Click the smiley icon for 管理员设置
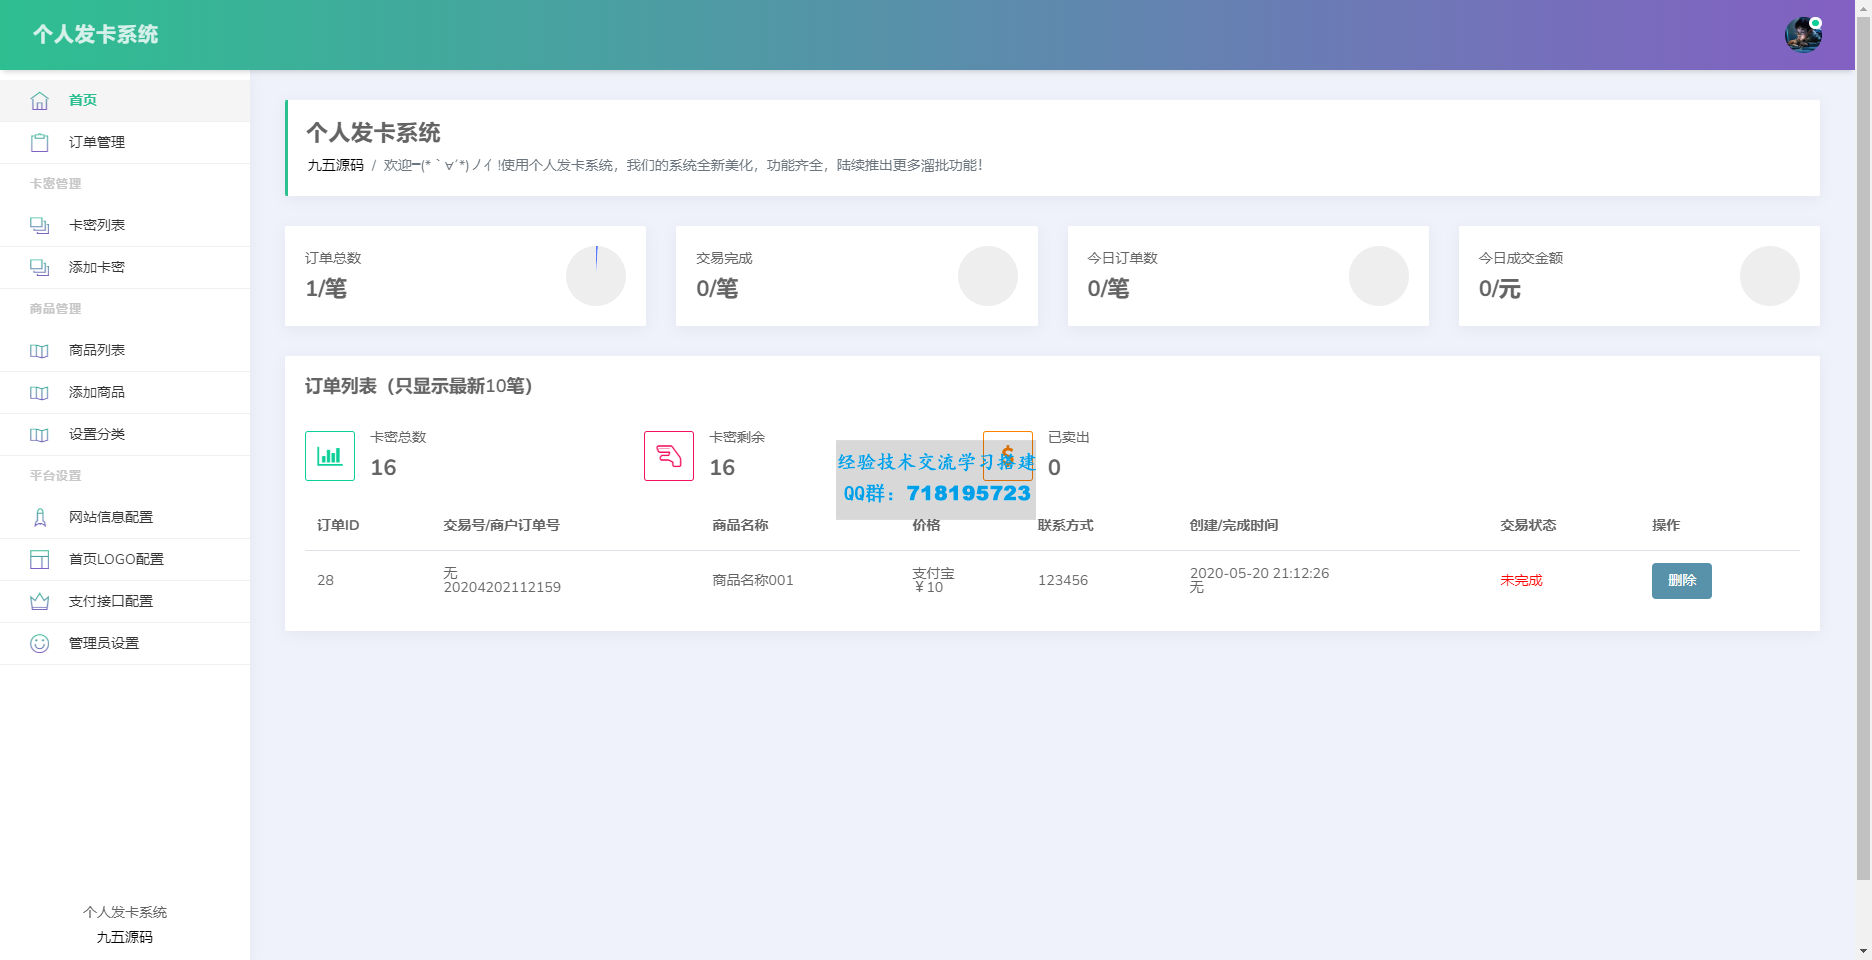This screenshot has width=1872, height=960. [x=39, y=643]
